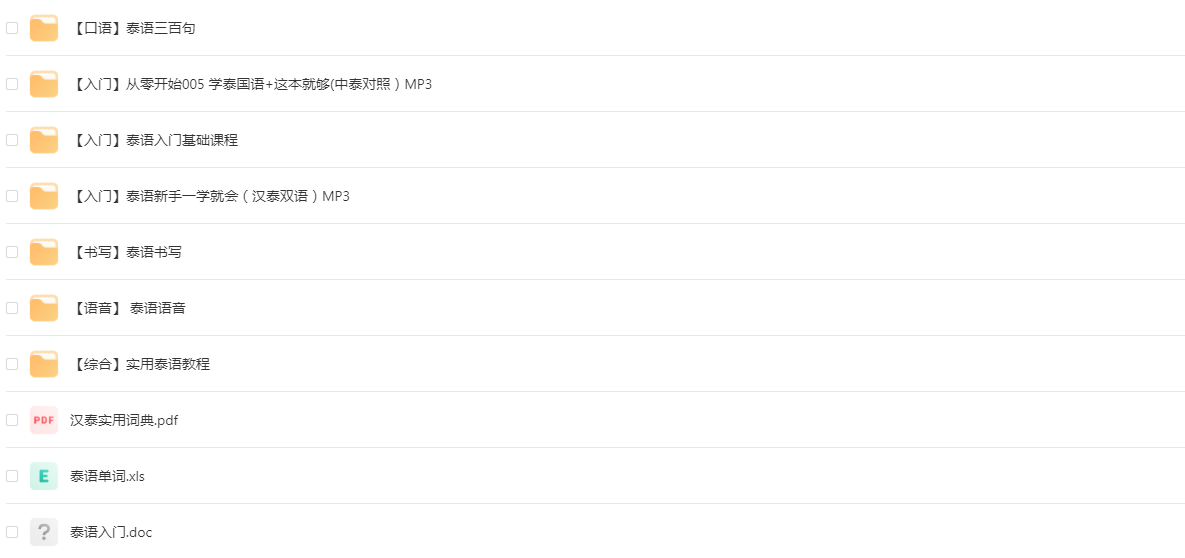
Task: Click folder icon beside 从零开始005 学泰国语
Action: click(44, 84)
